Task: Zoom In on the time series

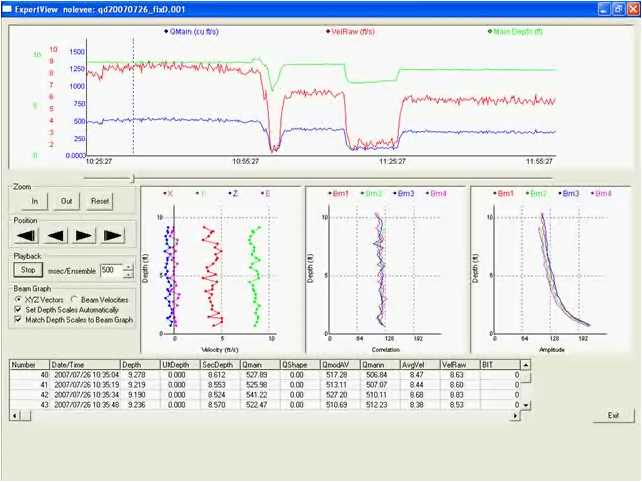Action: coord(34,201)
